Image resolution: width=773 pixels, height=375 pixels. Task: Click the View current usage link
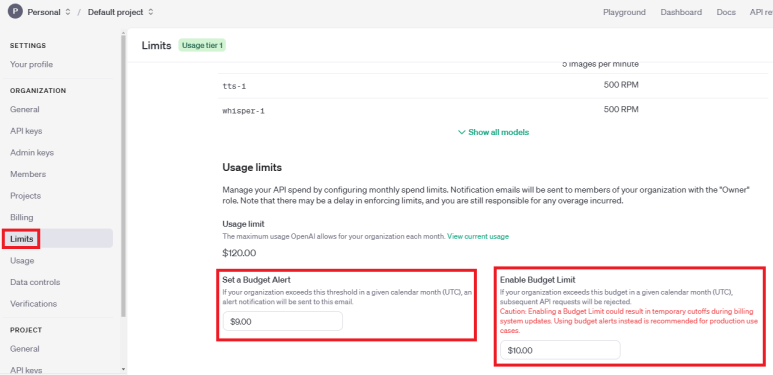[478, 237]
